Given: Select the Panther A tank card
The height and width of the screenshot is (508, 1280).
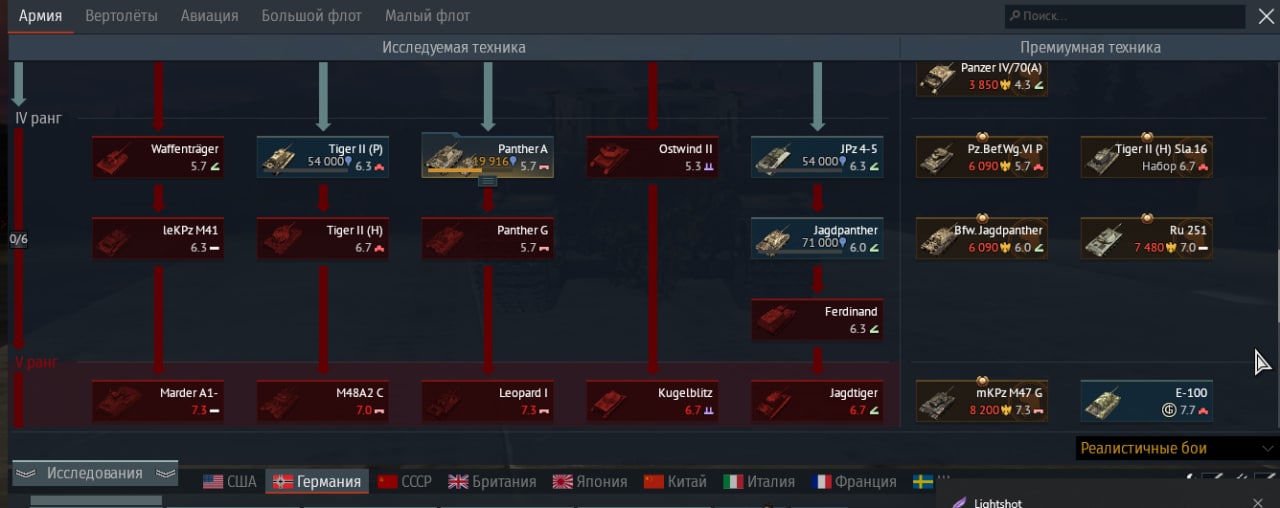Looking at the screenshot, I should point(488,157).
